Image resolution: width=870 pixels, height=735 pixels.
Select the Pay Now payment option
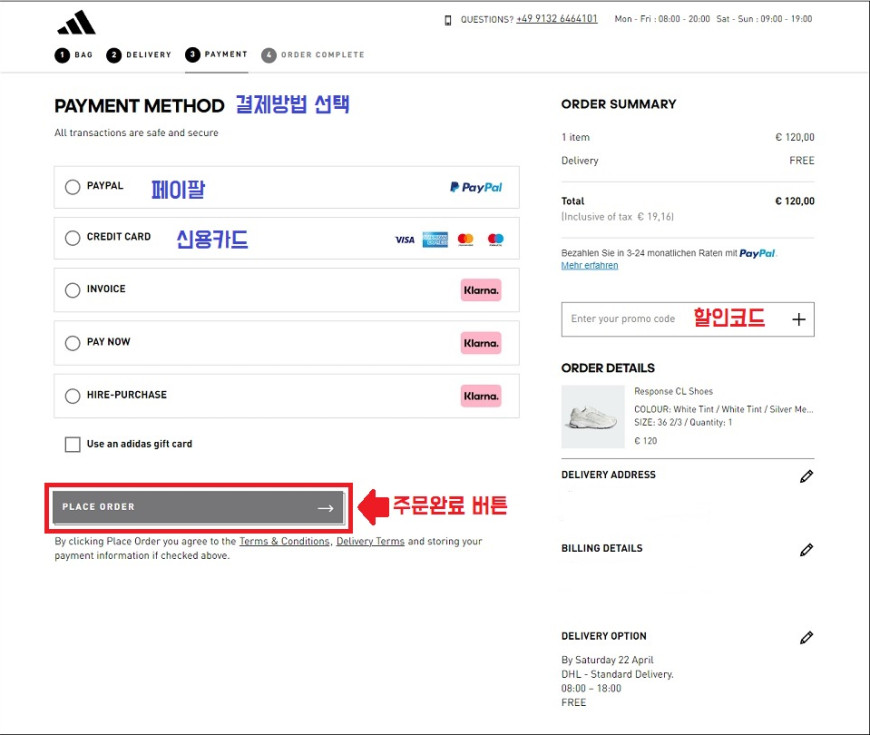point(73,343)
